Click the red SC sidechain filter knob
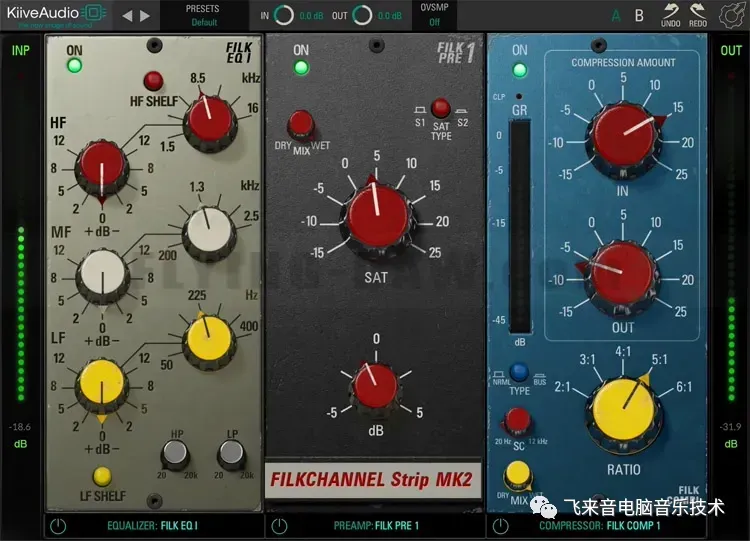The height and width of the screenshot is (541, 750). point(518,421)
